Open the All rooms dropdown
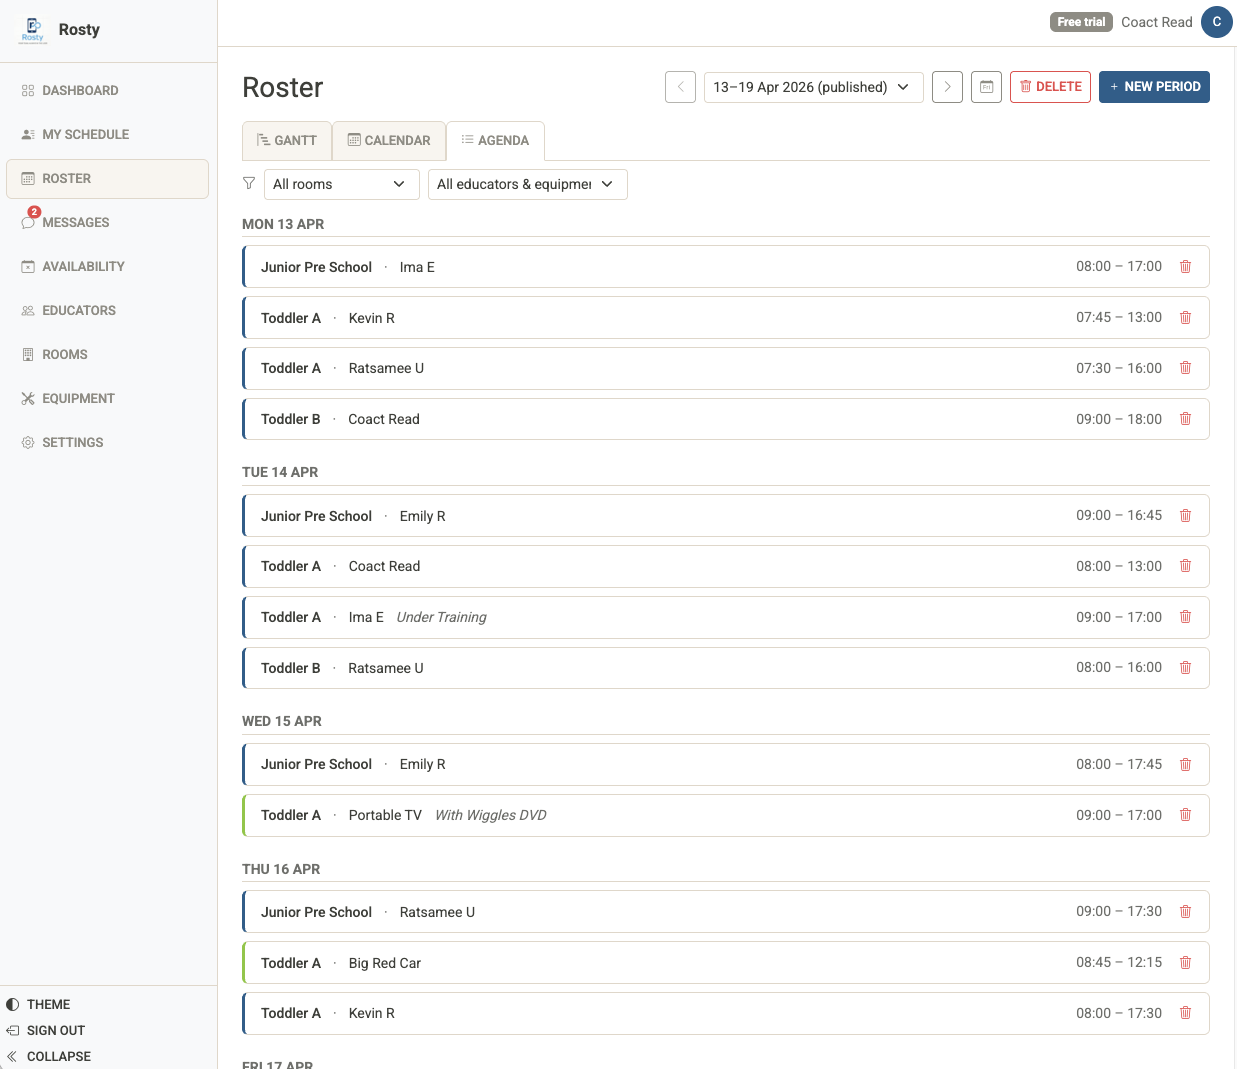 click(x=341, y=184)
